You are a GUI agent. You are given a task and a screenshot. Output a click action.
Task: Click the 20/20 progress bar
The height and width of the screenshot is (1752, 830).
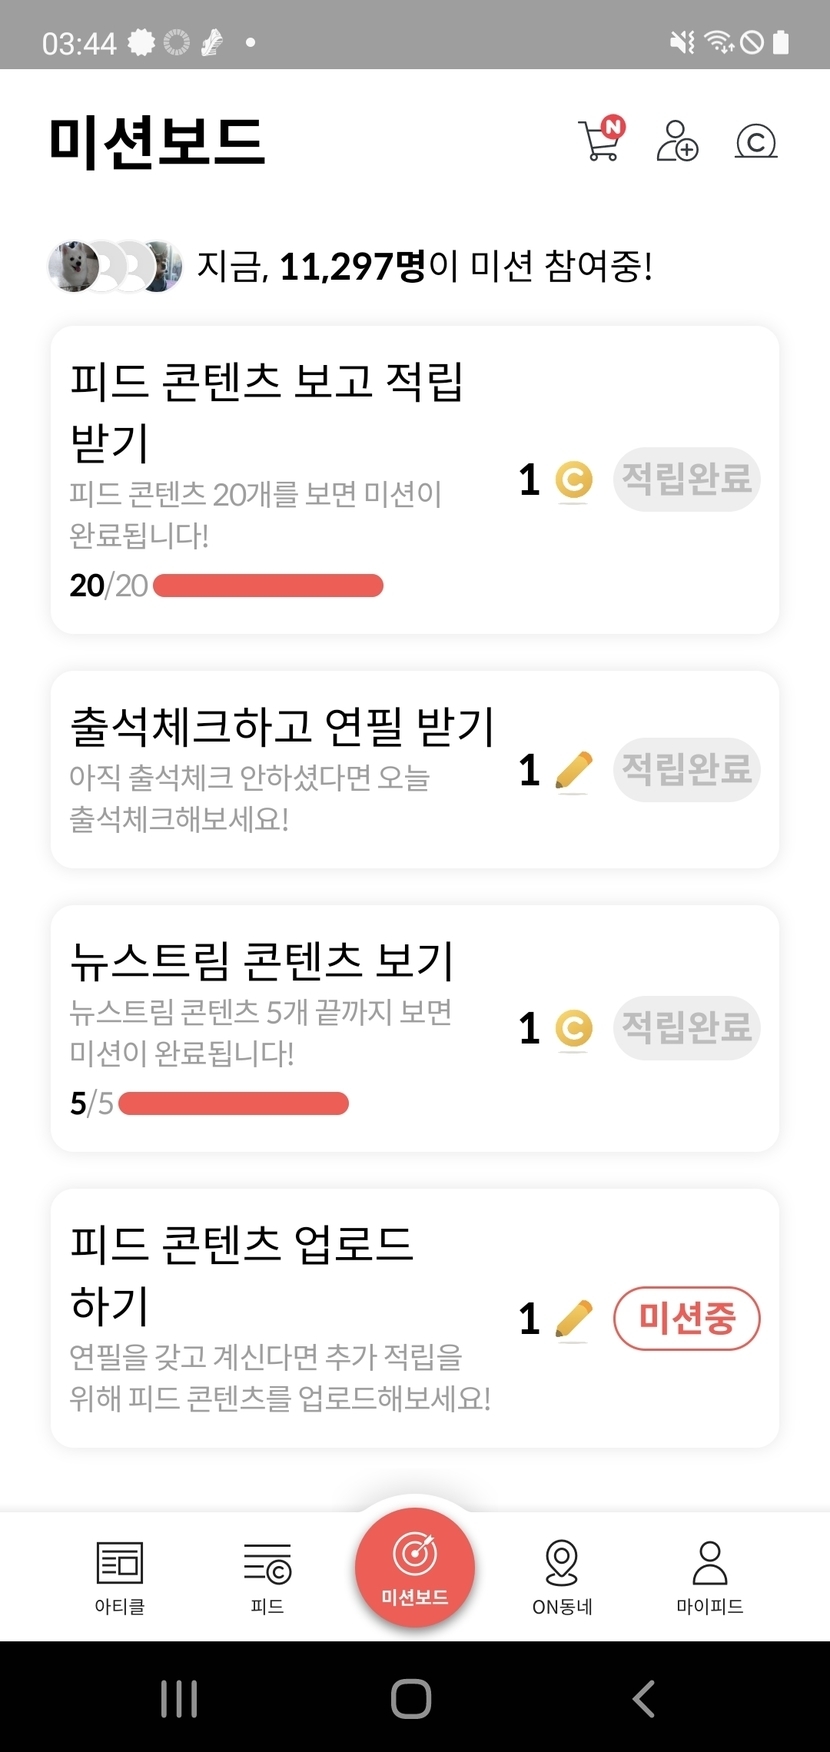coord(268,585)
